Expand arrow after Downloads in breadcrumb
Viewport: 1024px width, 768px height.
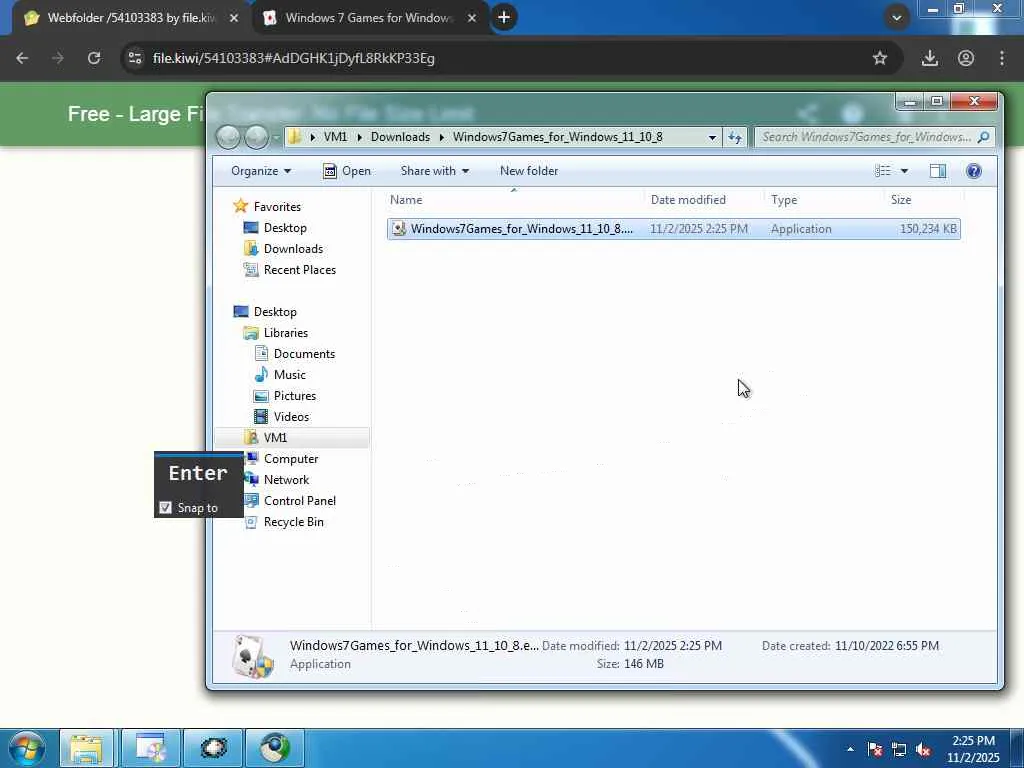pyautogui.click(x=441, y=137)
